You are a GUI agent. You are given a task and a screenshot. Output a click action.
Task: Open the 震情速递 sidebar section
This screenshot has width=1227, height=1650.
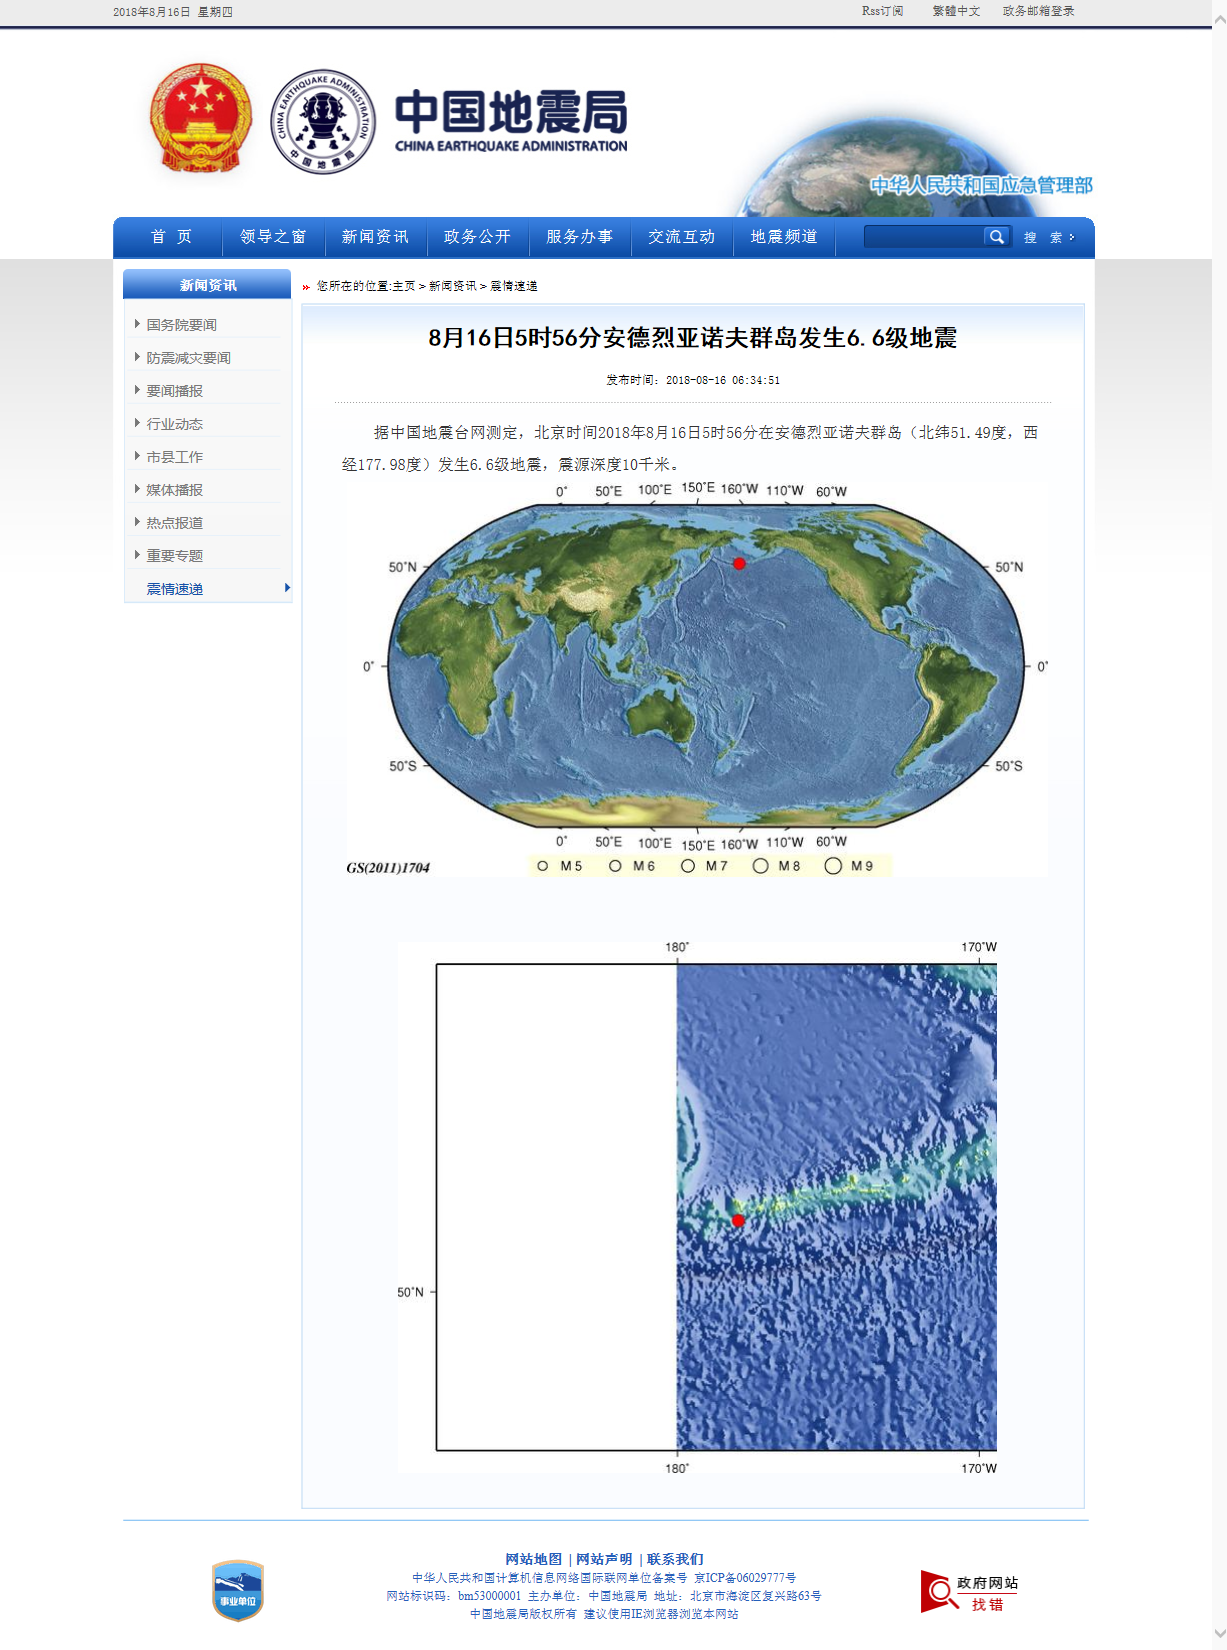(175, 589)
